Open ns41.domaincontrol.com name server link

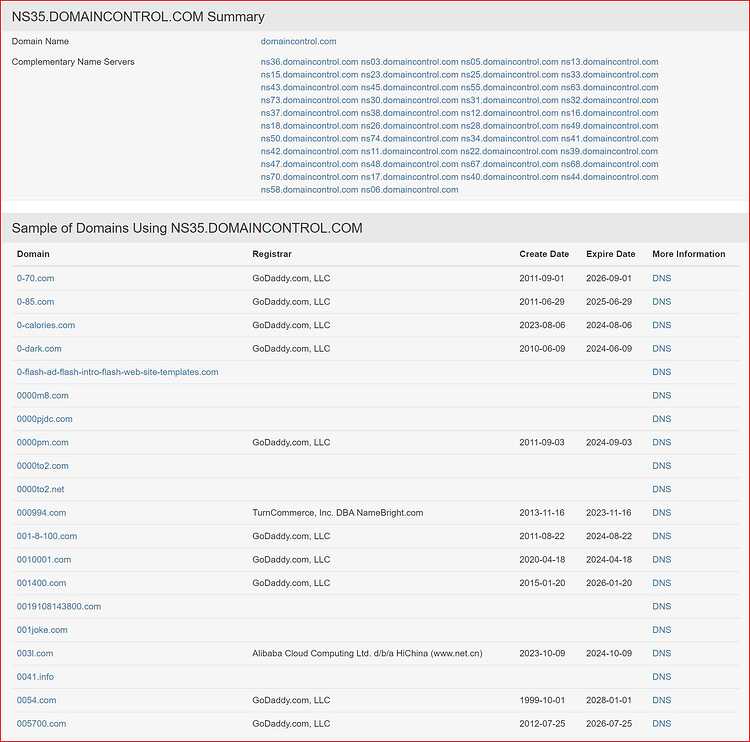(x=609, y=138)
